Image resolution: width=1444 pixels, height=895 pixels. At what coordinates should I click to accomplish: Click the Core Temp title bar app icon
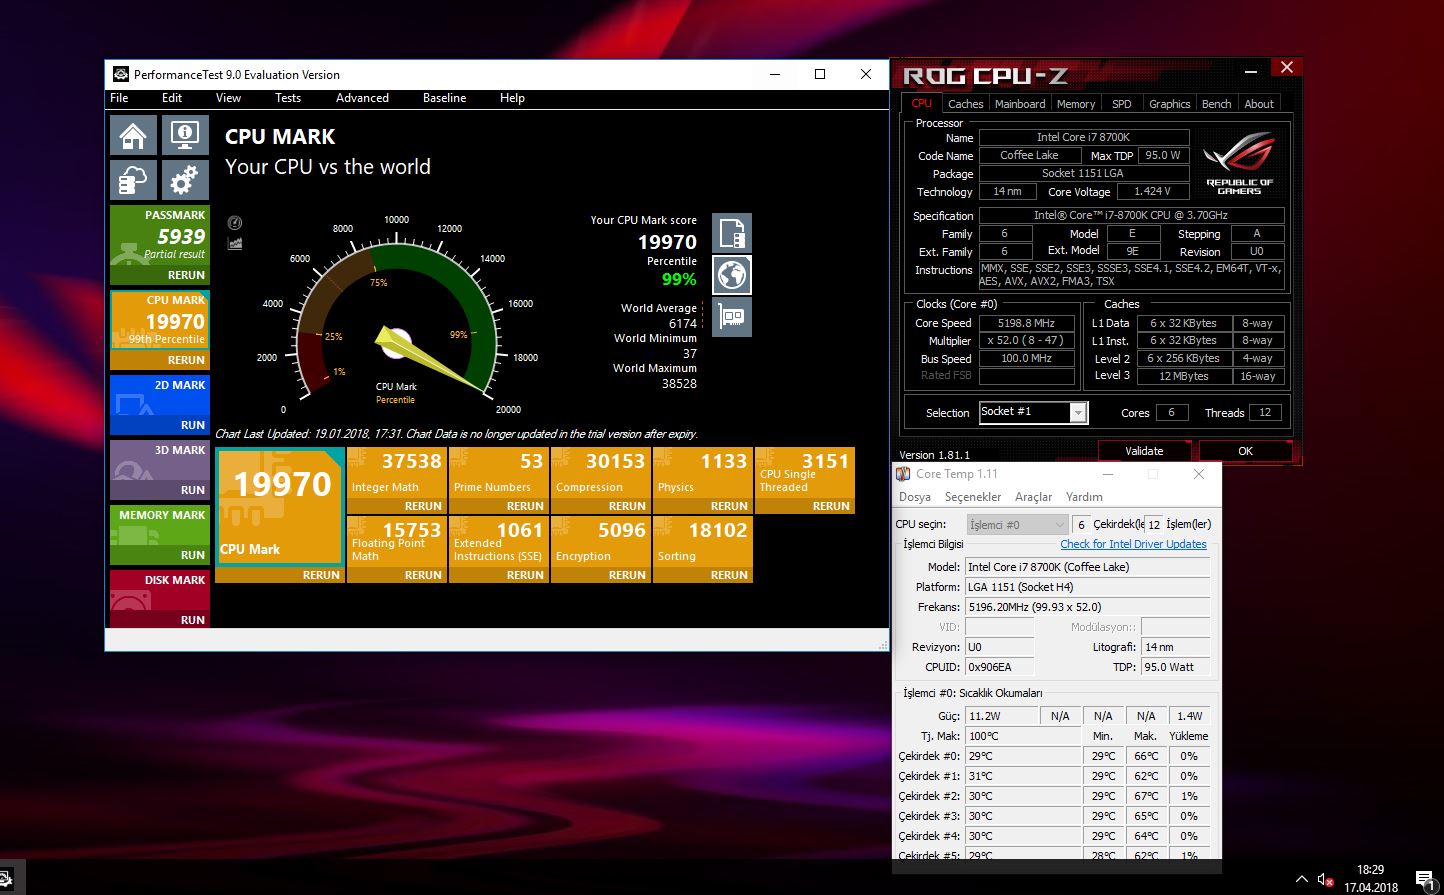(x=903, y=474)
